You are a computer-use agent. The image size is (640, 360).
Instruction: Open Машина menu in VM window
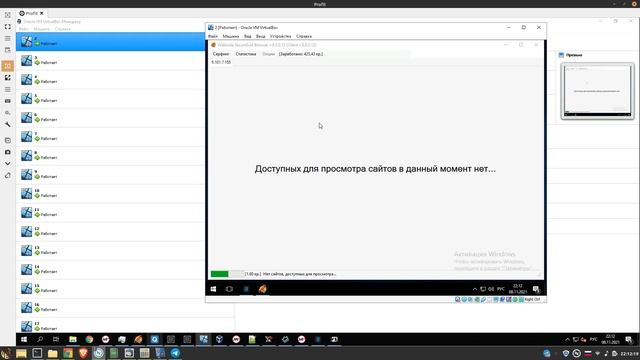tap(231, 36)
